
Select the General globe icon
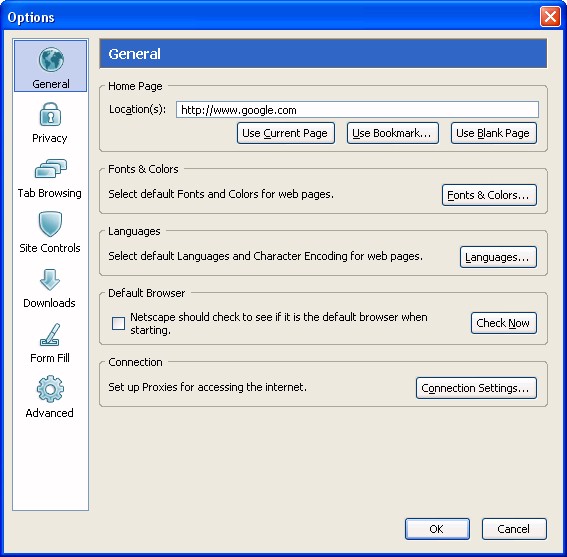pos(51,59)
